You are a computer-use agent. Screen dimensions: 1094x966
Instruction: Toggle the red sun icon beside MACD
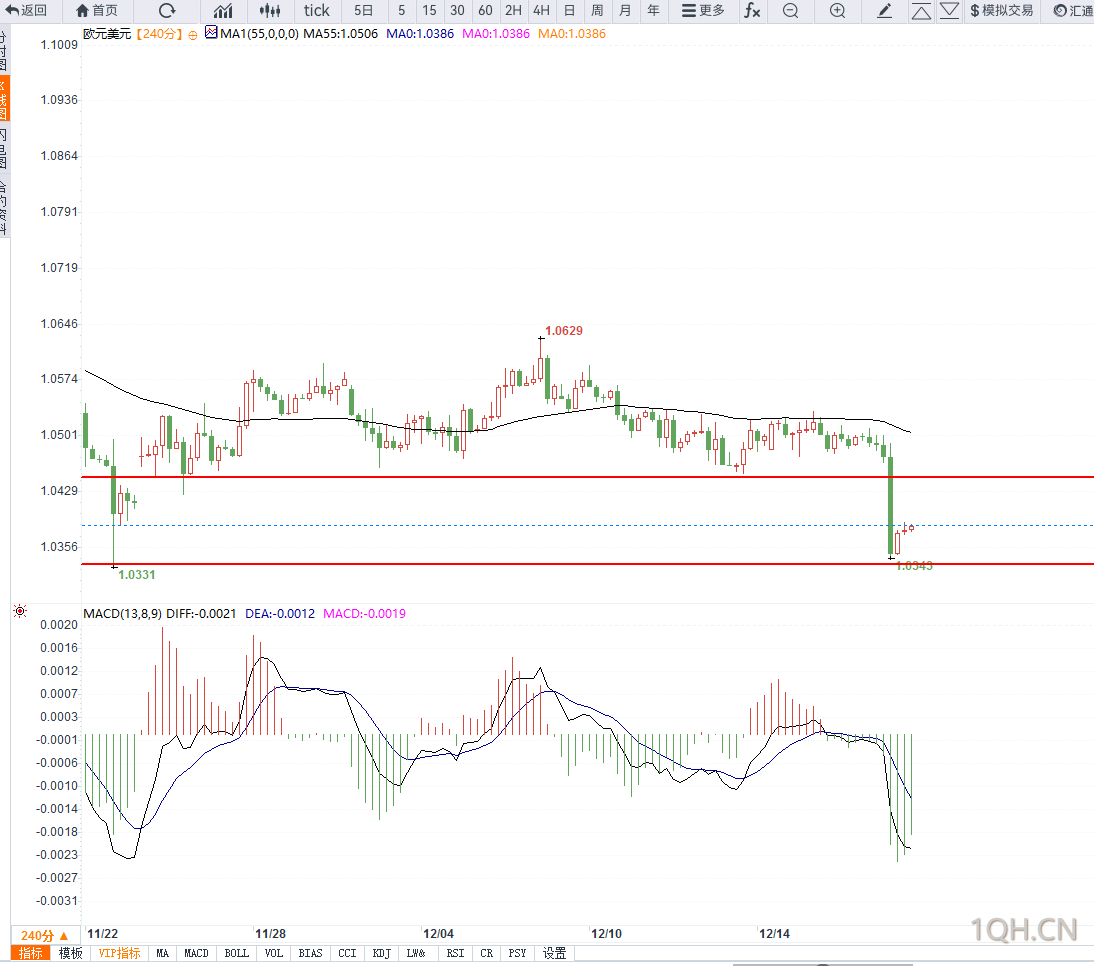pyautogui.click(x=20, y=612)
